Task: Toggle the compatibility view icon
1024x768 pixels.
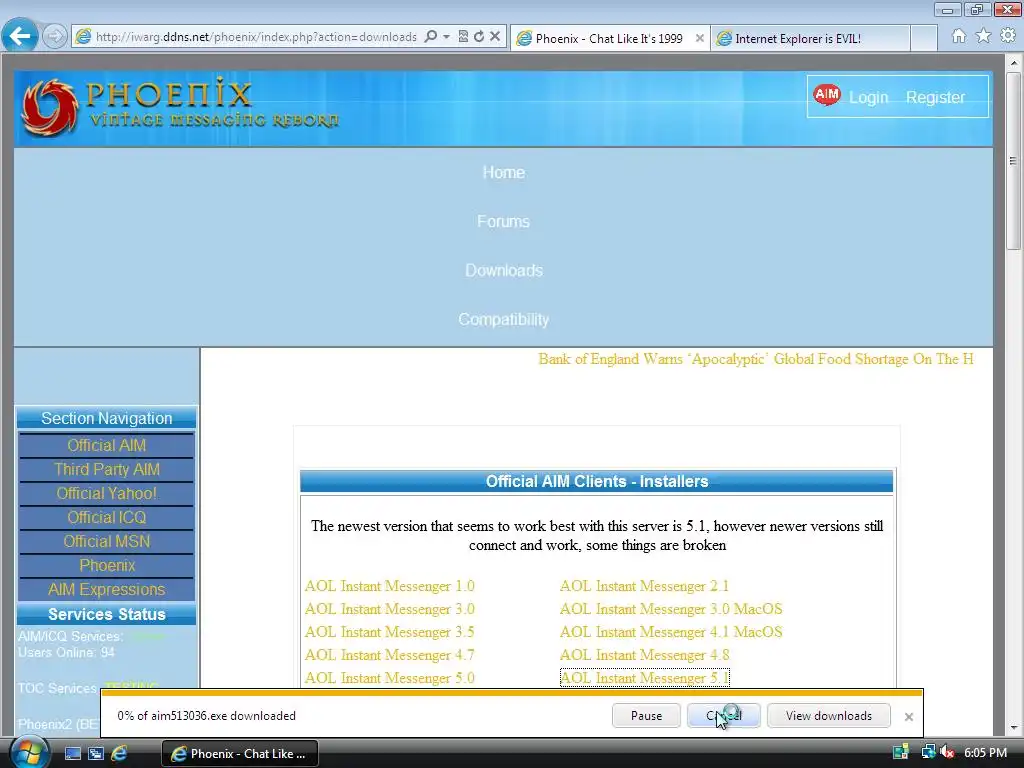Action: point(463,37)
